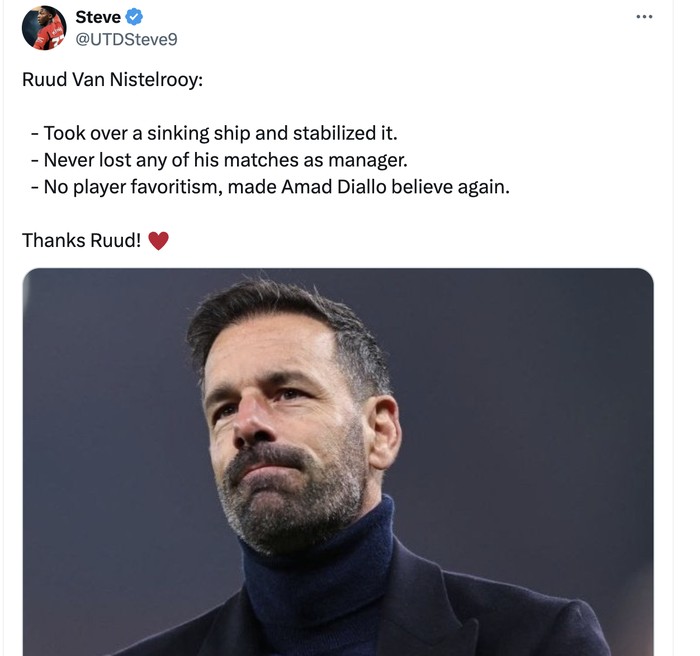Open the tweet's three-dot more options menu
Viewport: 700px width, 656px height.
(644, 17)
